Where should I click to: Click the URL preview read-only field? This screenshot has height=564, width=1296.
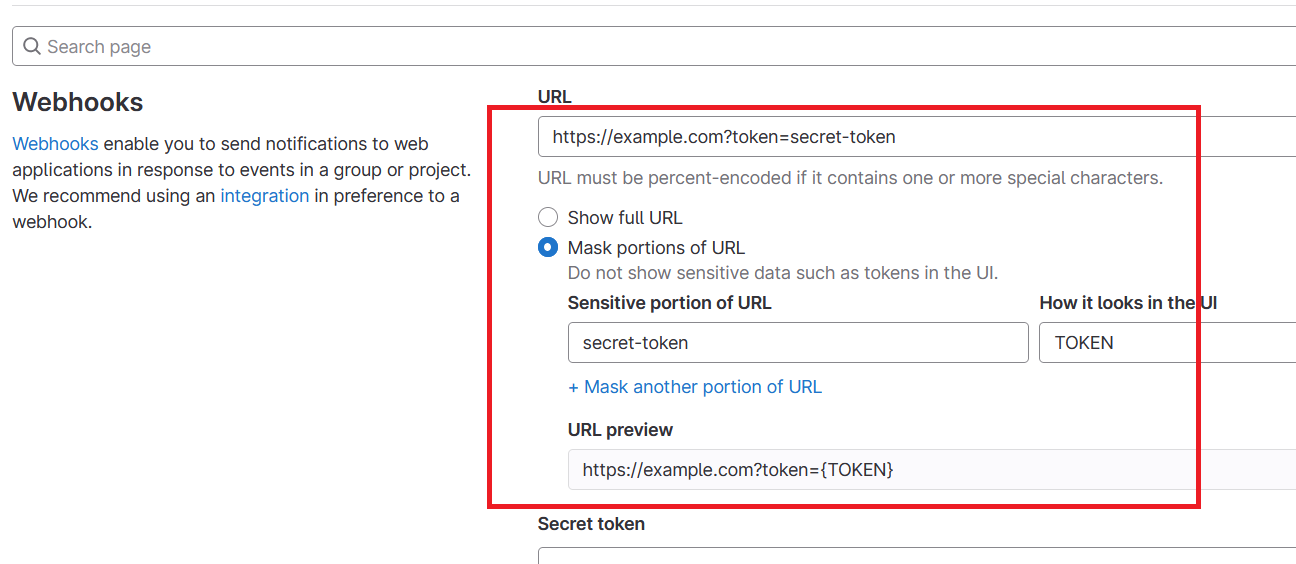point(900,469)
